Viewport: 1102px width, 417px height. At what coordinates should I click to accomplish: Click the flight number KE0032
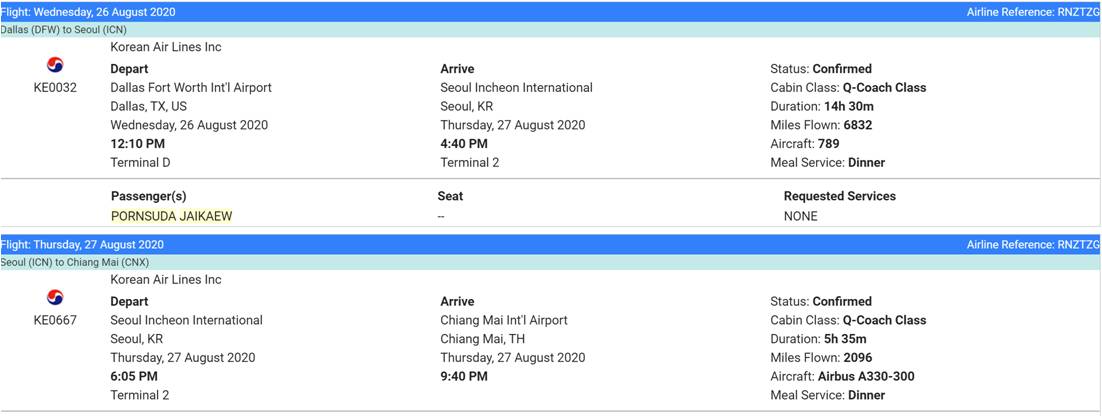(55, 88)
